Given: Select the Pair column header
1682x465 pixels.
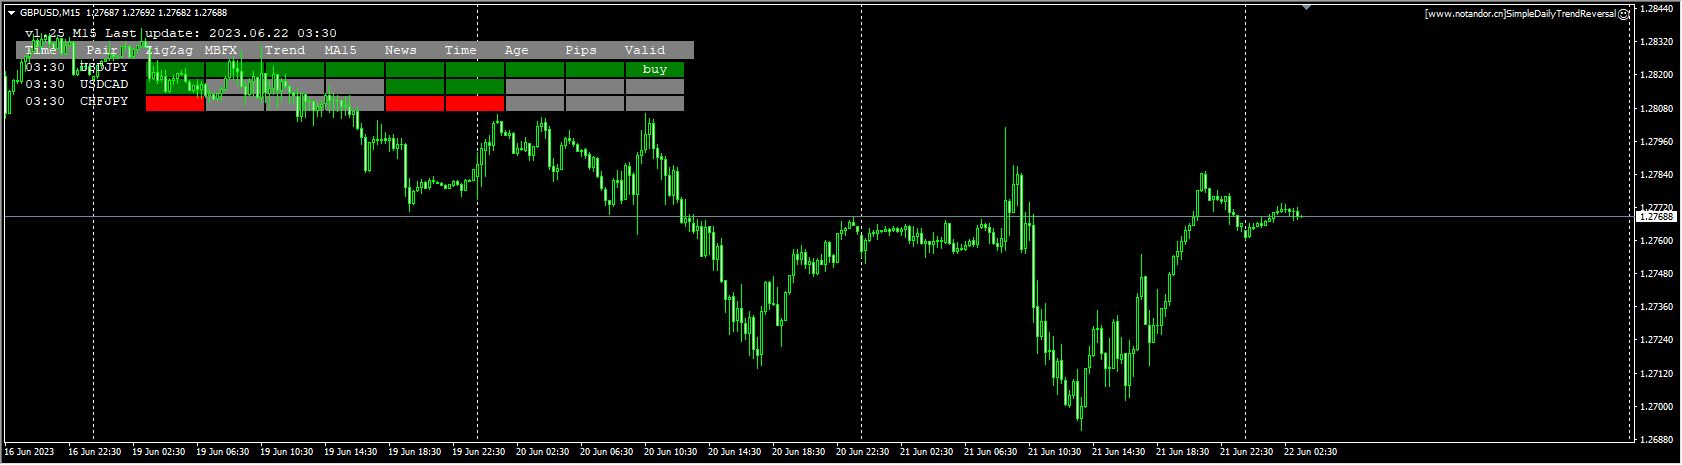Looking at the screenshot, I should 102,50.
